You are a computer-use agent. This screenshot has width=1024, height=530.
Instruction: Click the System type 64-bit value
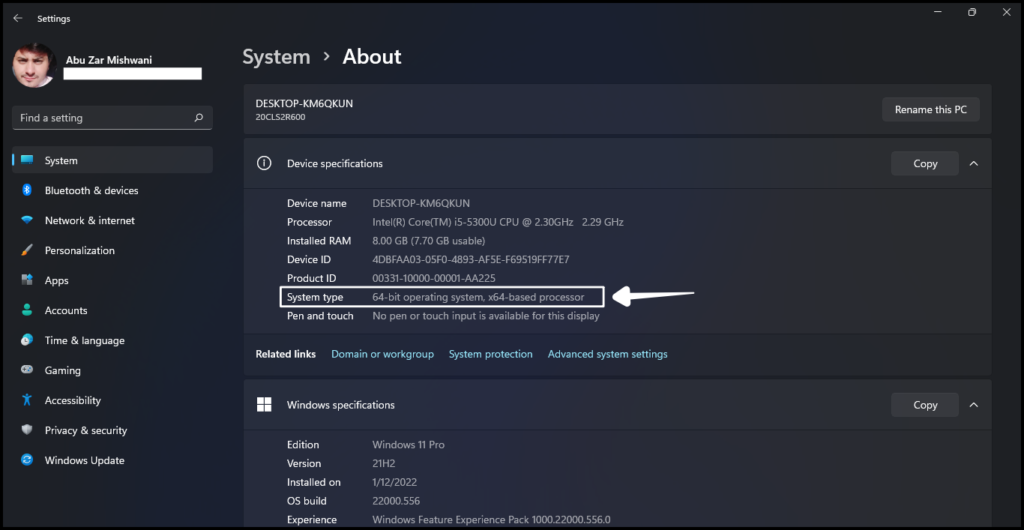478,297
